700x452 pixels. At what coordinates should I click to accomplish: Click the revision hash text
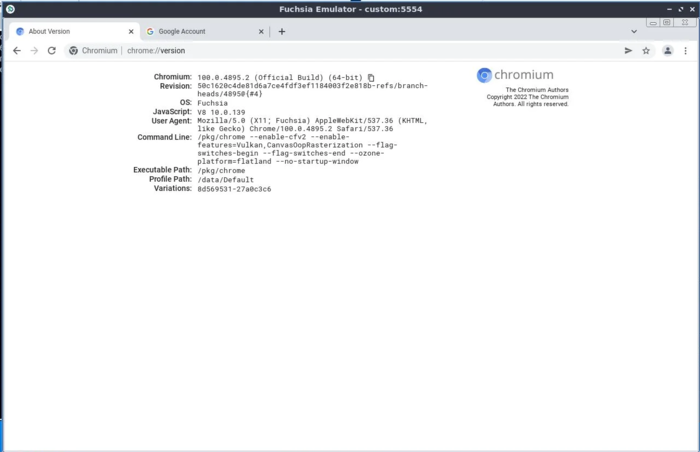pos(312,90)
